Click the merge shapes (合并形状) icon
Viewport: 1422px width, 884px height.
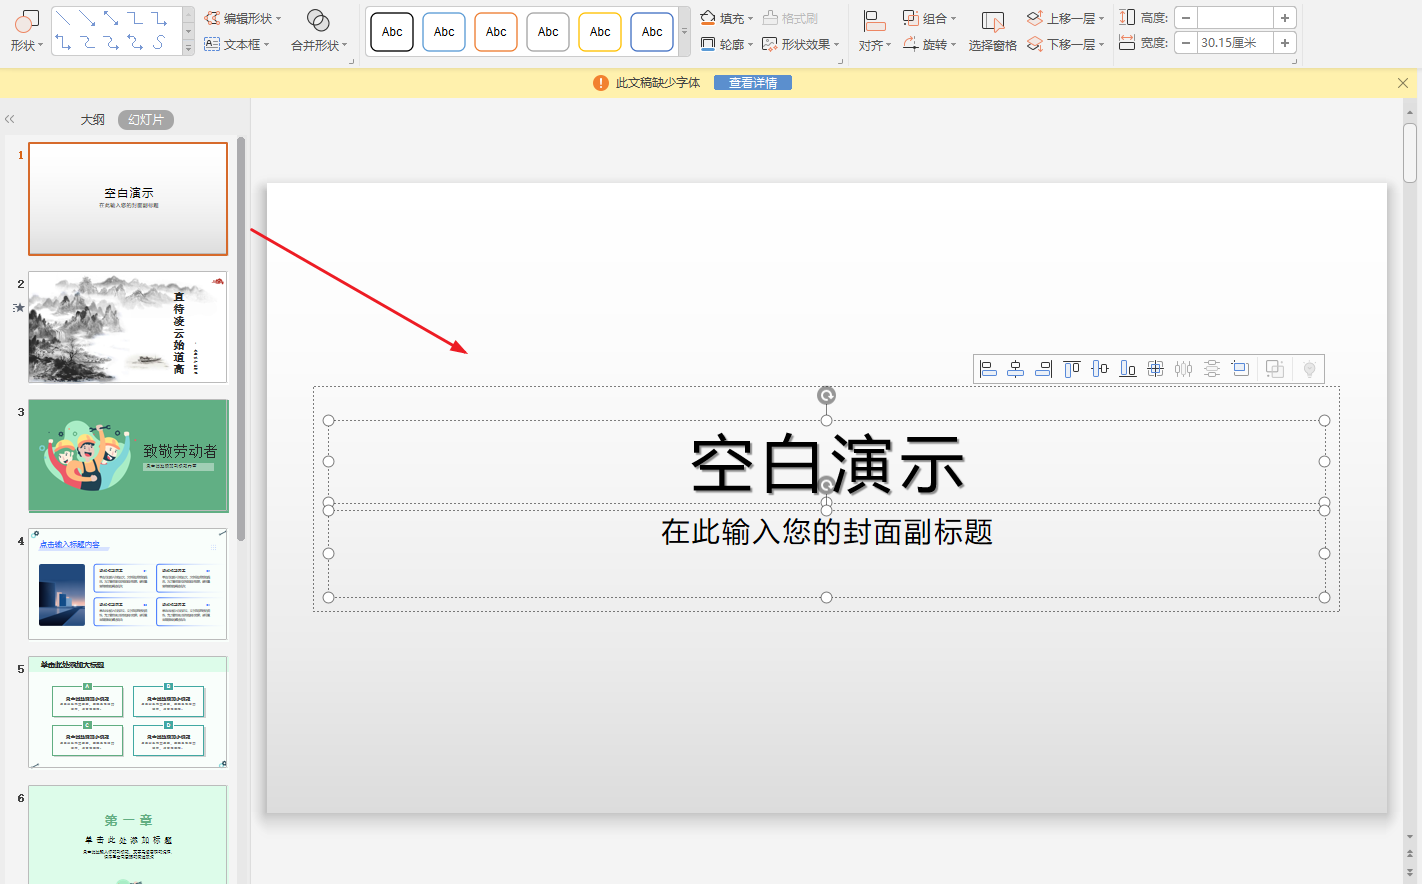click(318, 21)
